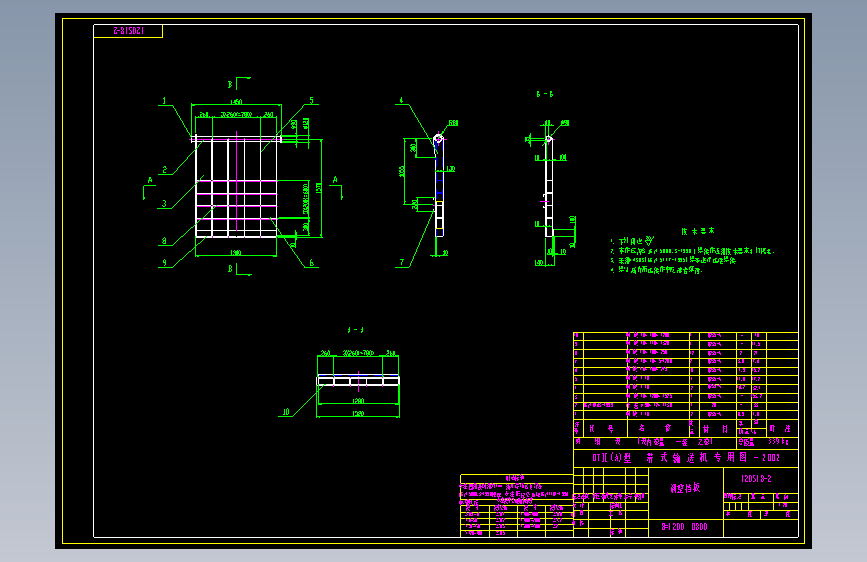Click the B-B section profile drawing
The height and width of the screenshot is (562, 867).
click(x=549, y=187)
